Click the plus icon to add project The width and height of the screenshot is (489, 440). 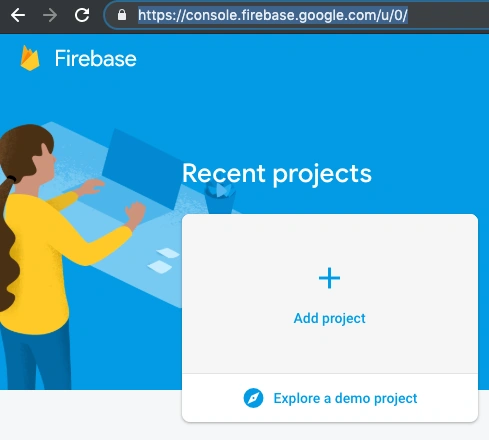pos(329,278)
